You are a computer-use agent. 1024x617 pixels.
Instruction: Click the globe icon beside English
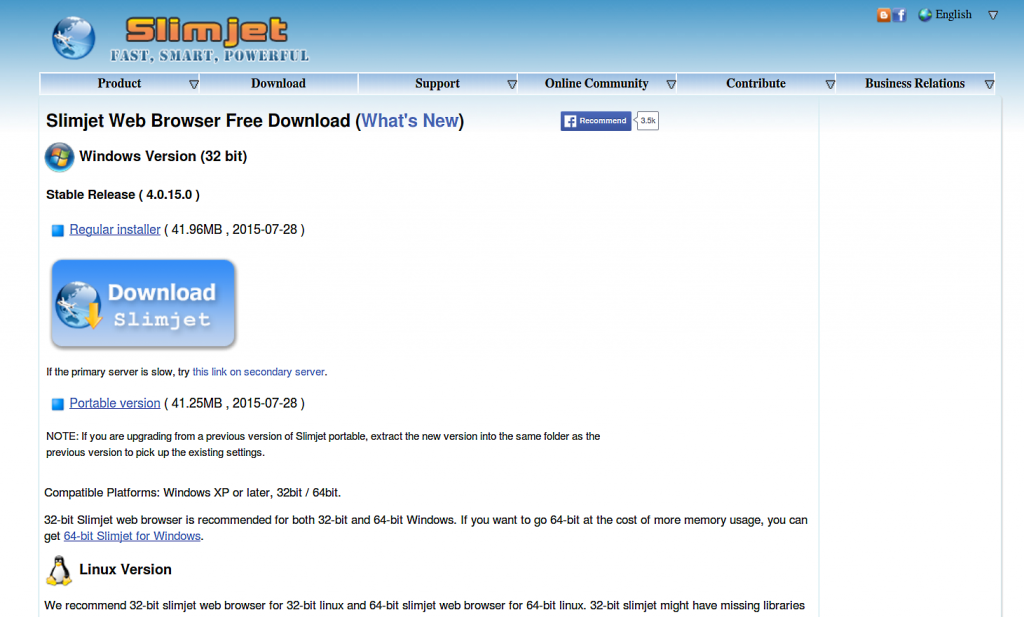[x=925, y=15]
